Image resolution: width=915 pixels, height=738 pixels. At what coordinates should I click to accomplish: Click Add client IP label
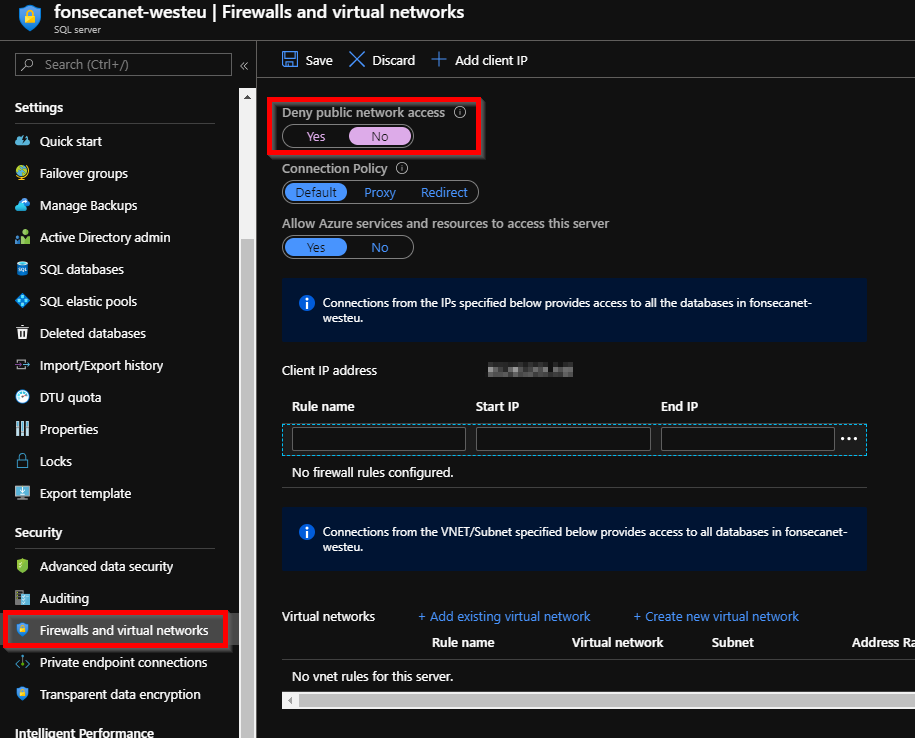point(491,60)
